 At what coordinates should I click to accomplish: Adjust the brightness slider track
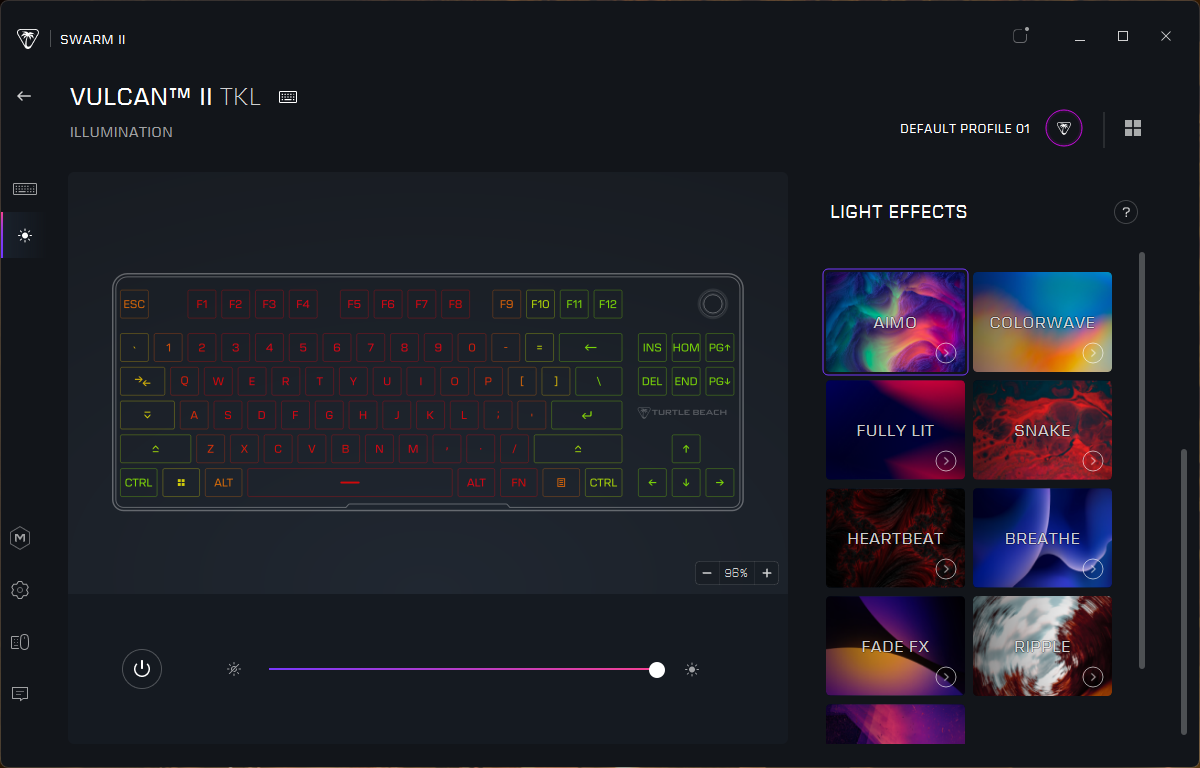click(x=463, y=669)
